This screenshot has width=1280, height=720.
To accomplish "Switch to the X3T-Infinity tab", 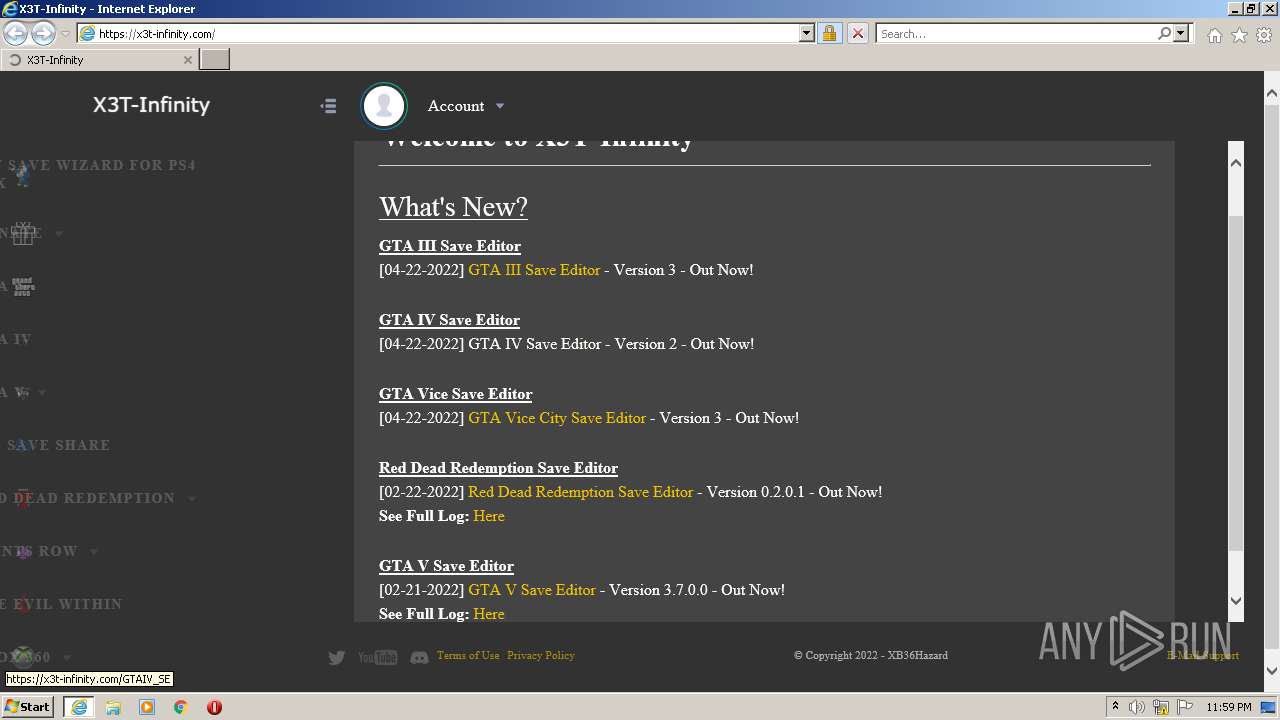I will [100, 60].
